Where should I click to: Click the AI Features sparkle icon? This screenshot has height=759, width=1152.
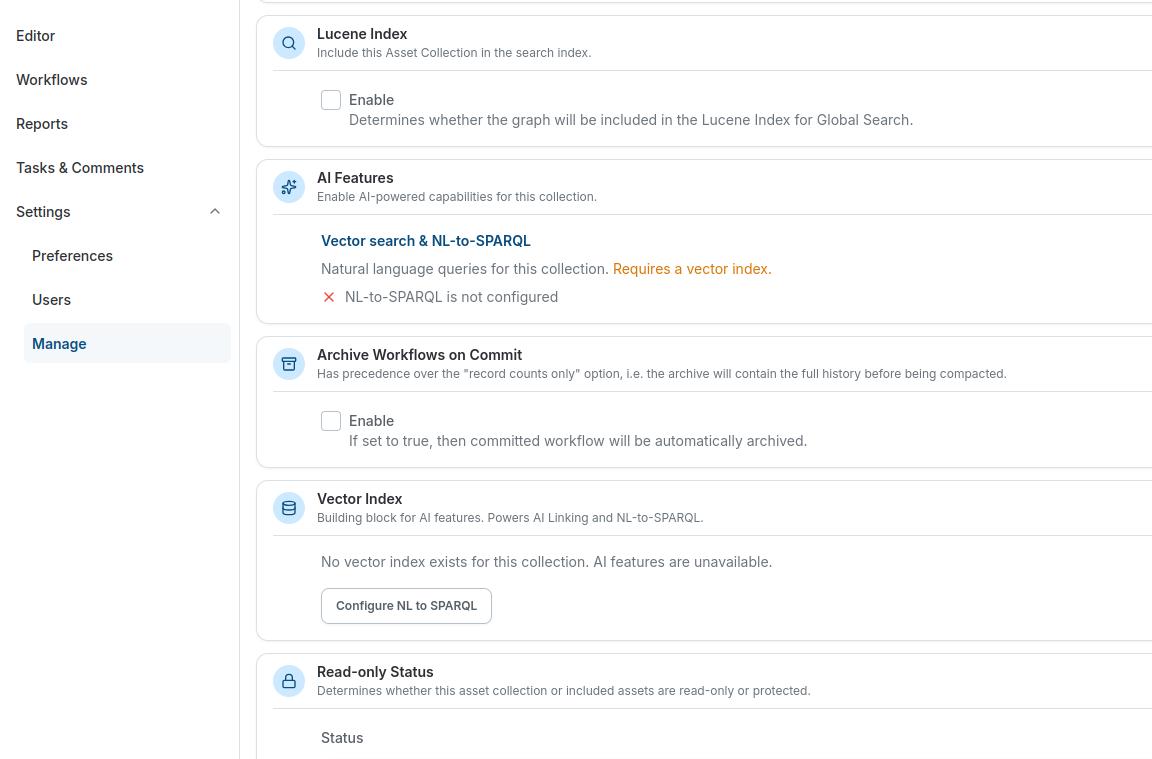pyautogui.click(x=289, y=187)
